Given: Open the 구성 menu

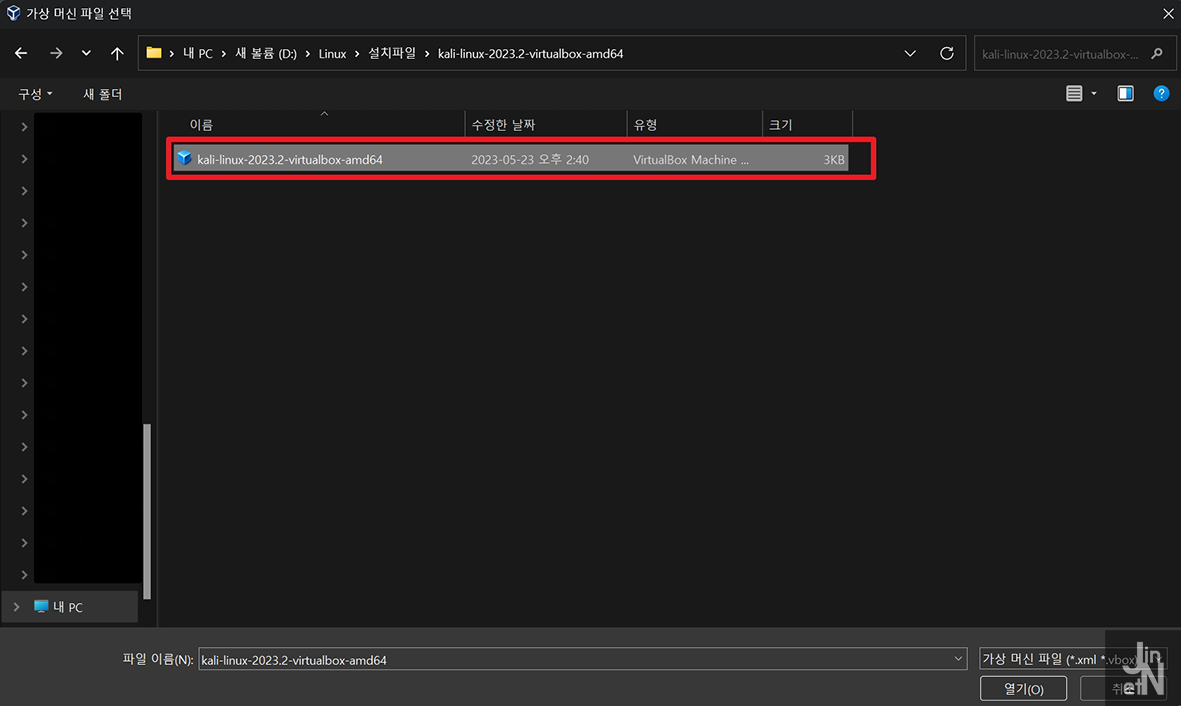Looking at the screenshot, I should [35, 94].
